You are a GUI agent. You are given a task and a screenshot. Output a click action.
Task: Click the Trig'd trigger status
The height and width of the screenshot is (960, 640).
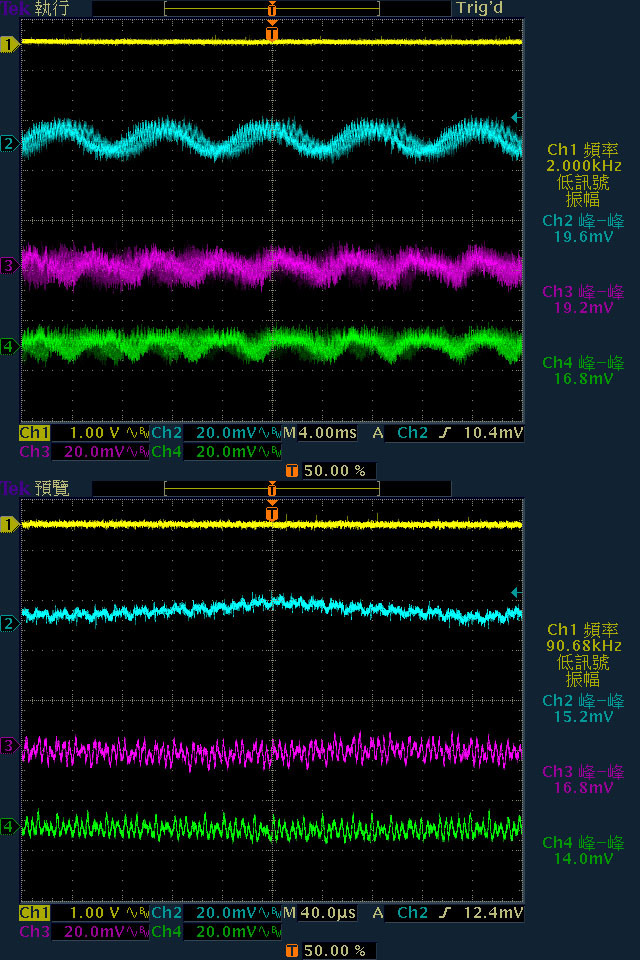(x=480, y=9)
